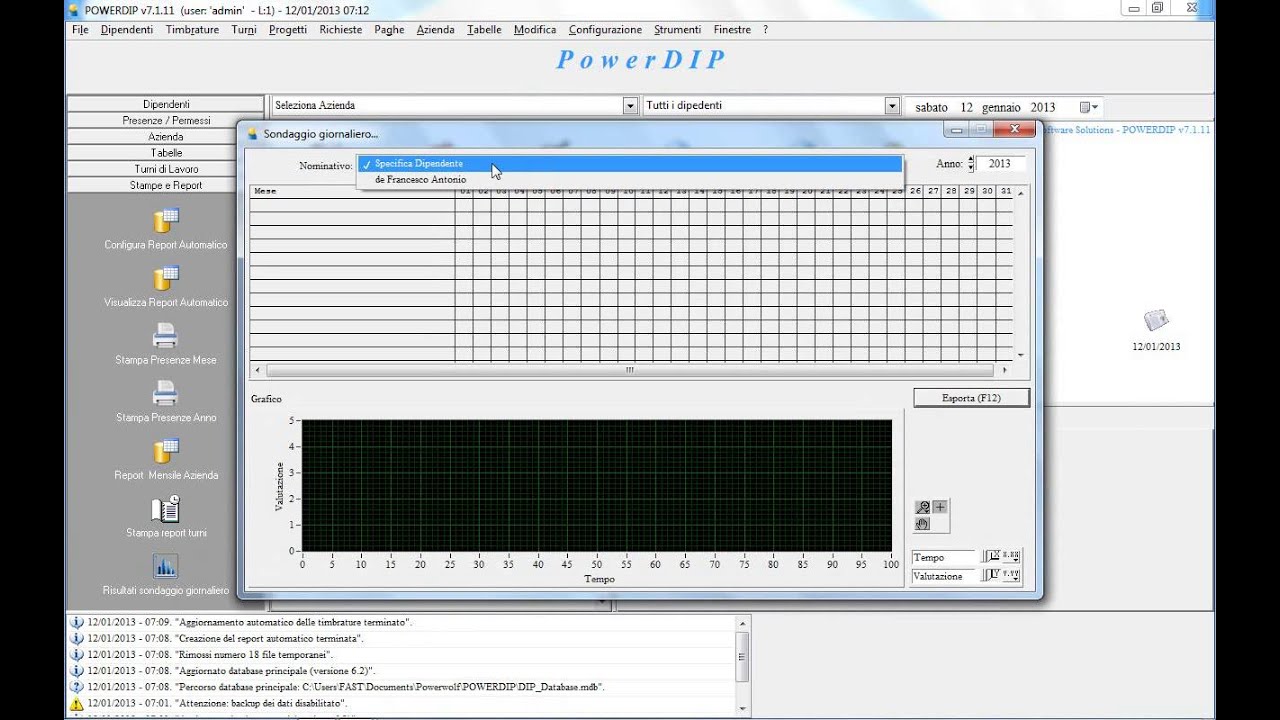Image resolution: width=1280 pixels, height=720 pixels.
Task: Select the graph zoom magnifier tool
Action: click(923, 507)
